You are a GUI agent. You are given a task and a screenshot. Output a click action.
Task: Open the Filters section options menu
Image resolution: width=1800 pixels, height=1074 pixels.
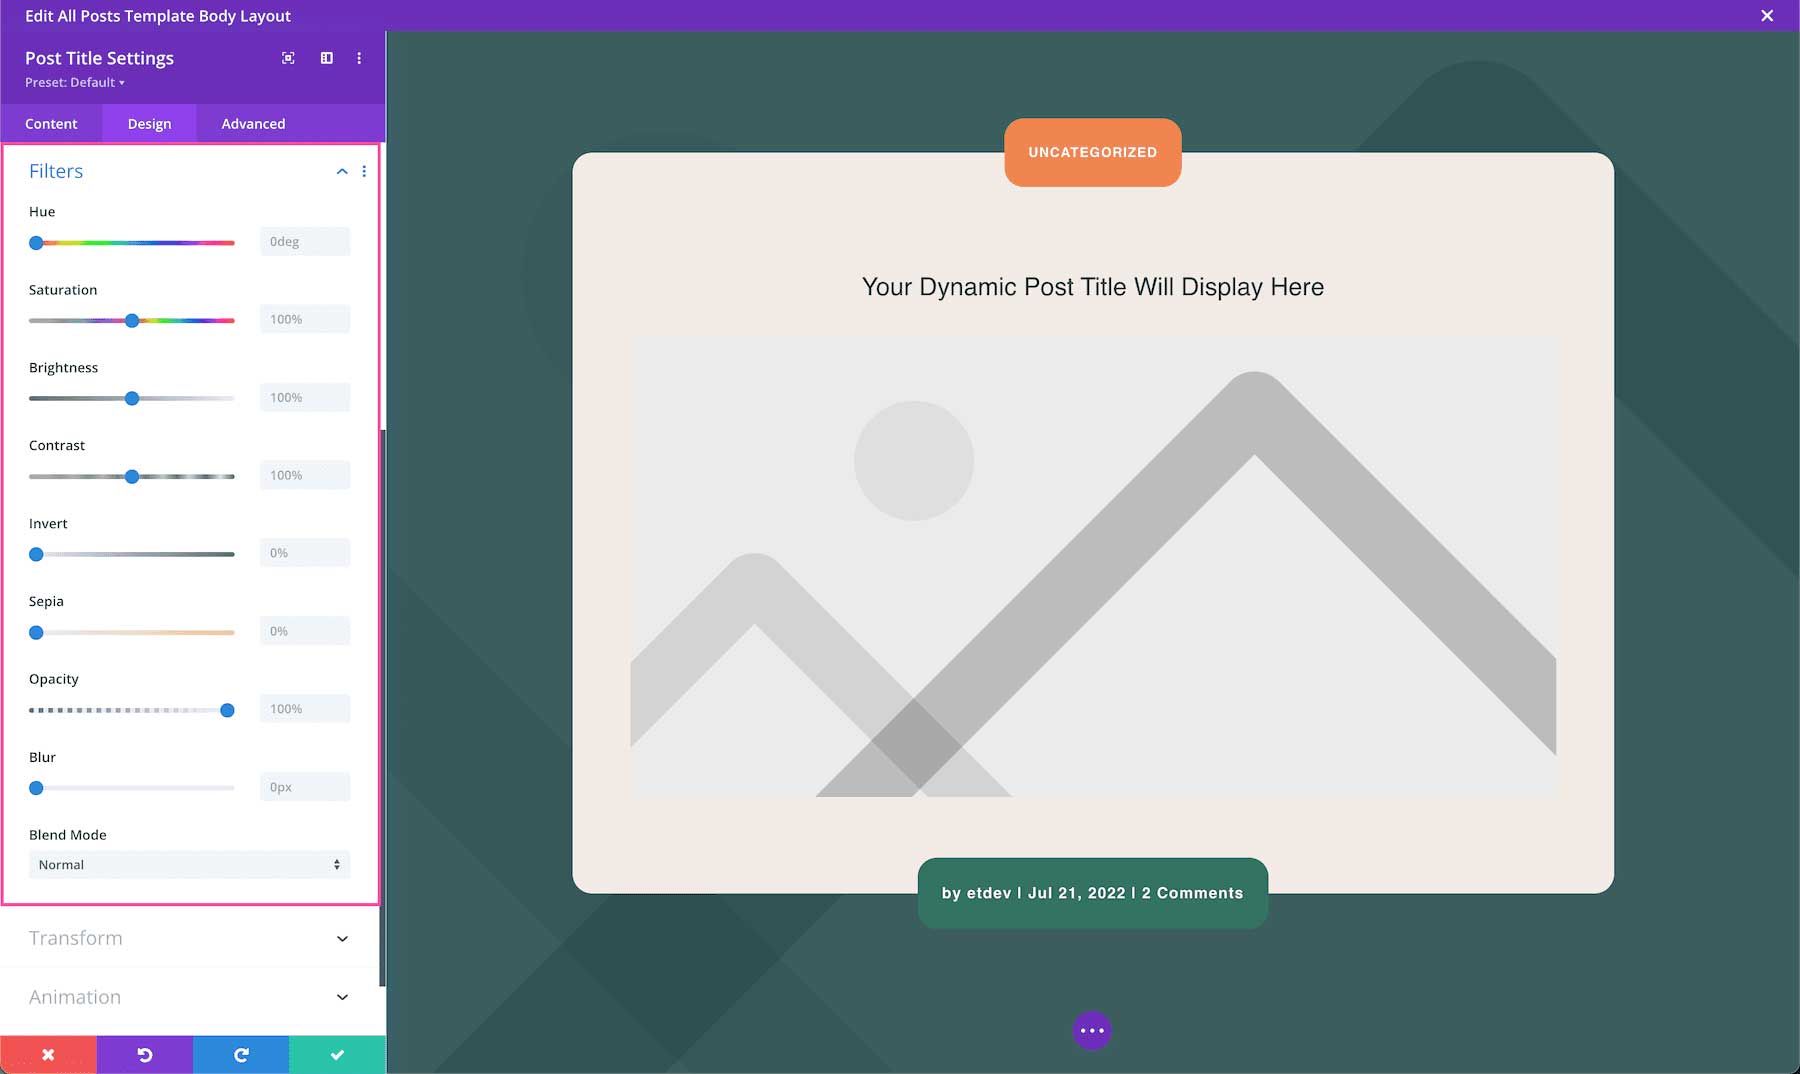pyautogui.click(x=364, y=171)
